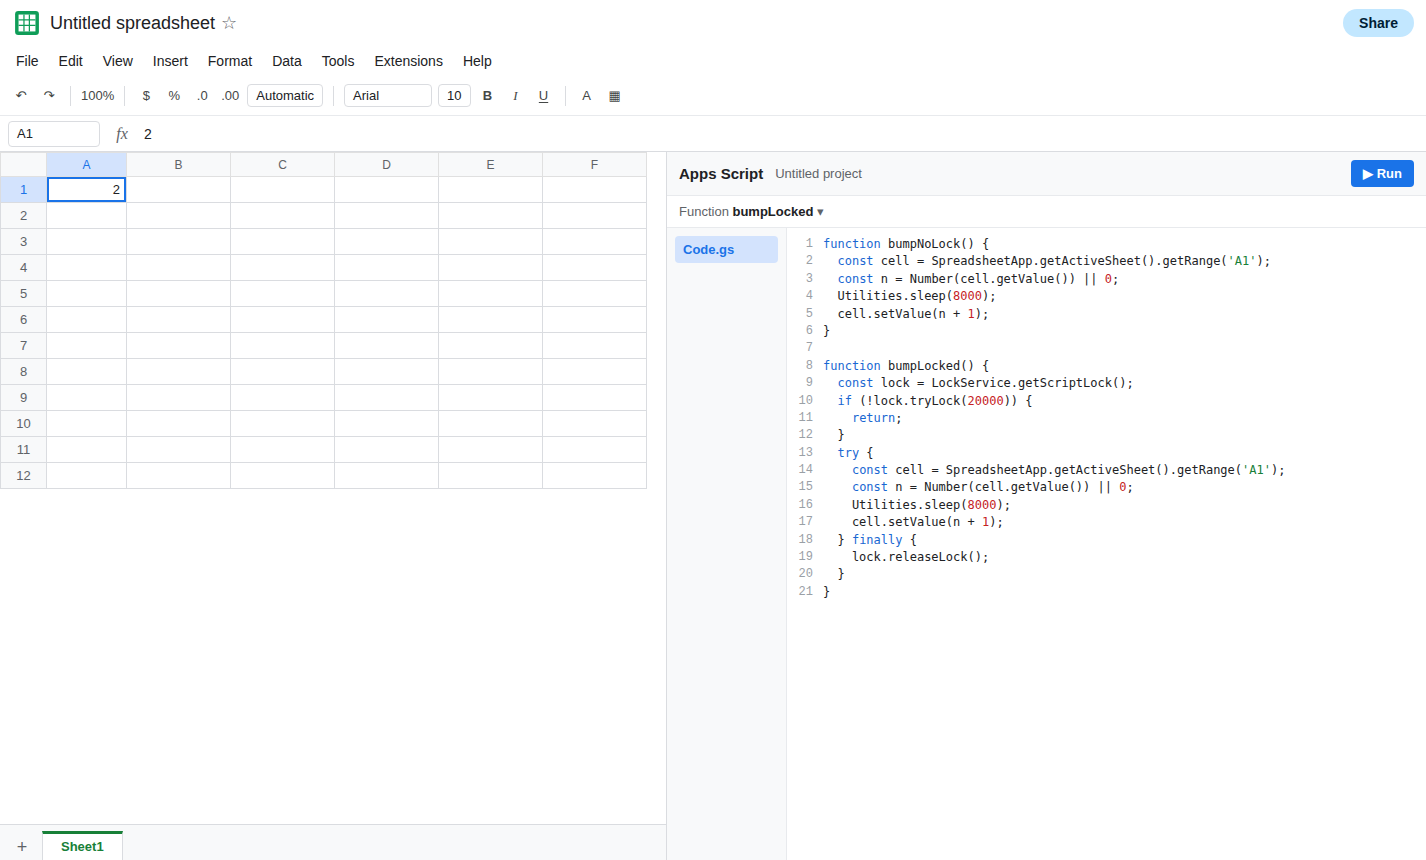Open the text color picker
1426x860 pixels.
tap(587, 96)
